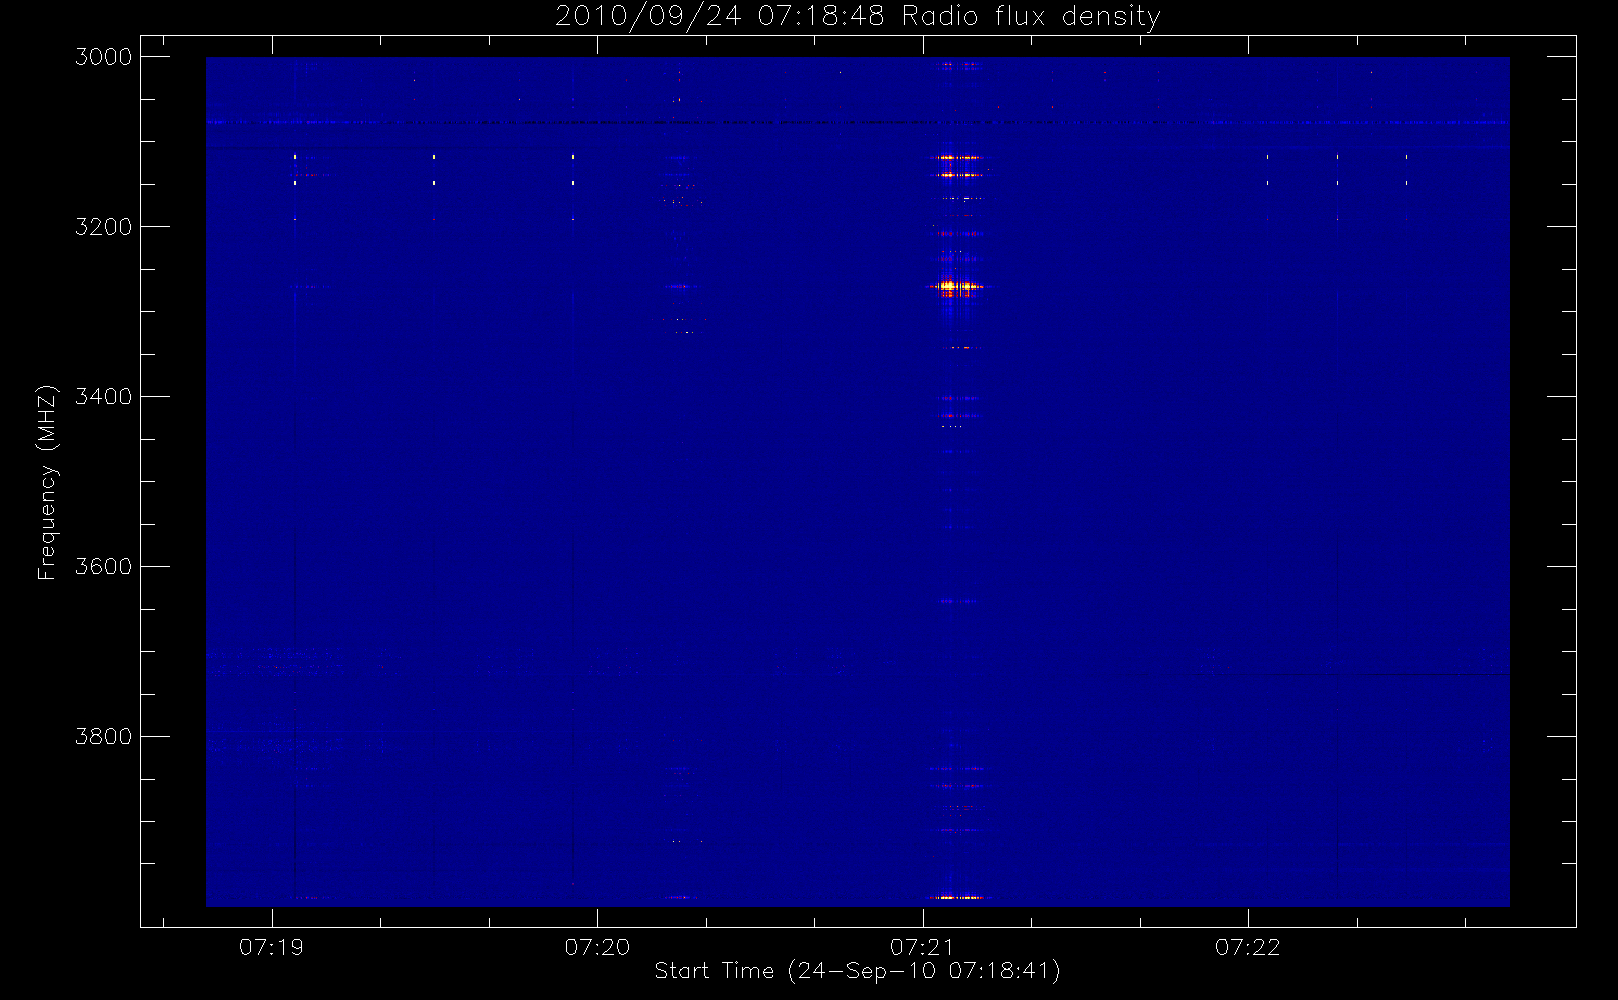Click the 3600 frequency tick label
The height and width of the screenshot is (1000, 1618).
[x=104, y=567]
